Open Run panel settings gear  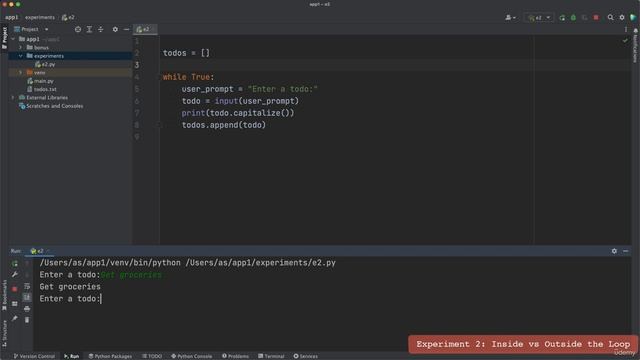click(614, 251)
